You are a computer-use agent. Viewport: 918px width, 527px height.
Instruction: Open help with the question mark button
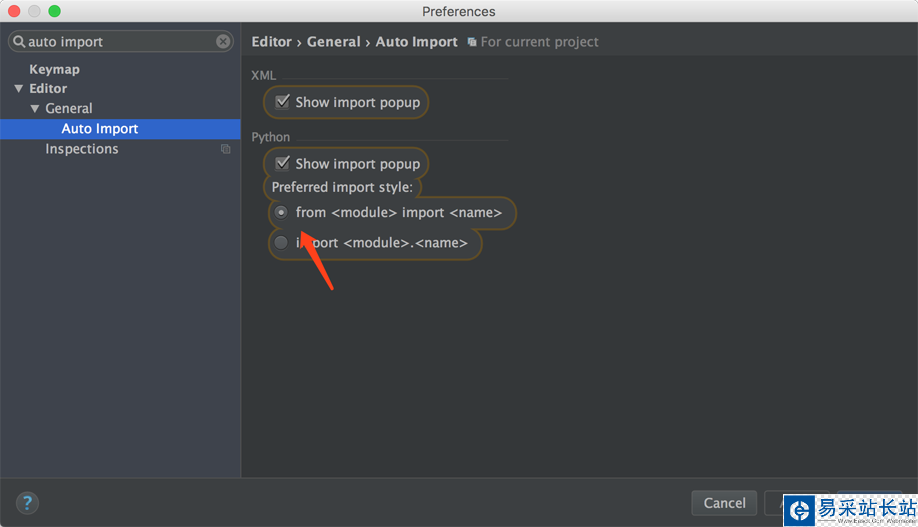tap(28, 502)
